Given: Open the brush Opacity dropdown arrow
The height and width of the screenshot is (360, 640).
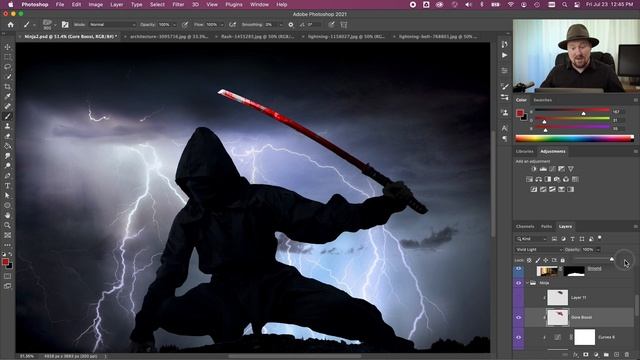Looking at the screenshot, I should (x=175, y=24).
